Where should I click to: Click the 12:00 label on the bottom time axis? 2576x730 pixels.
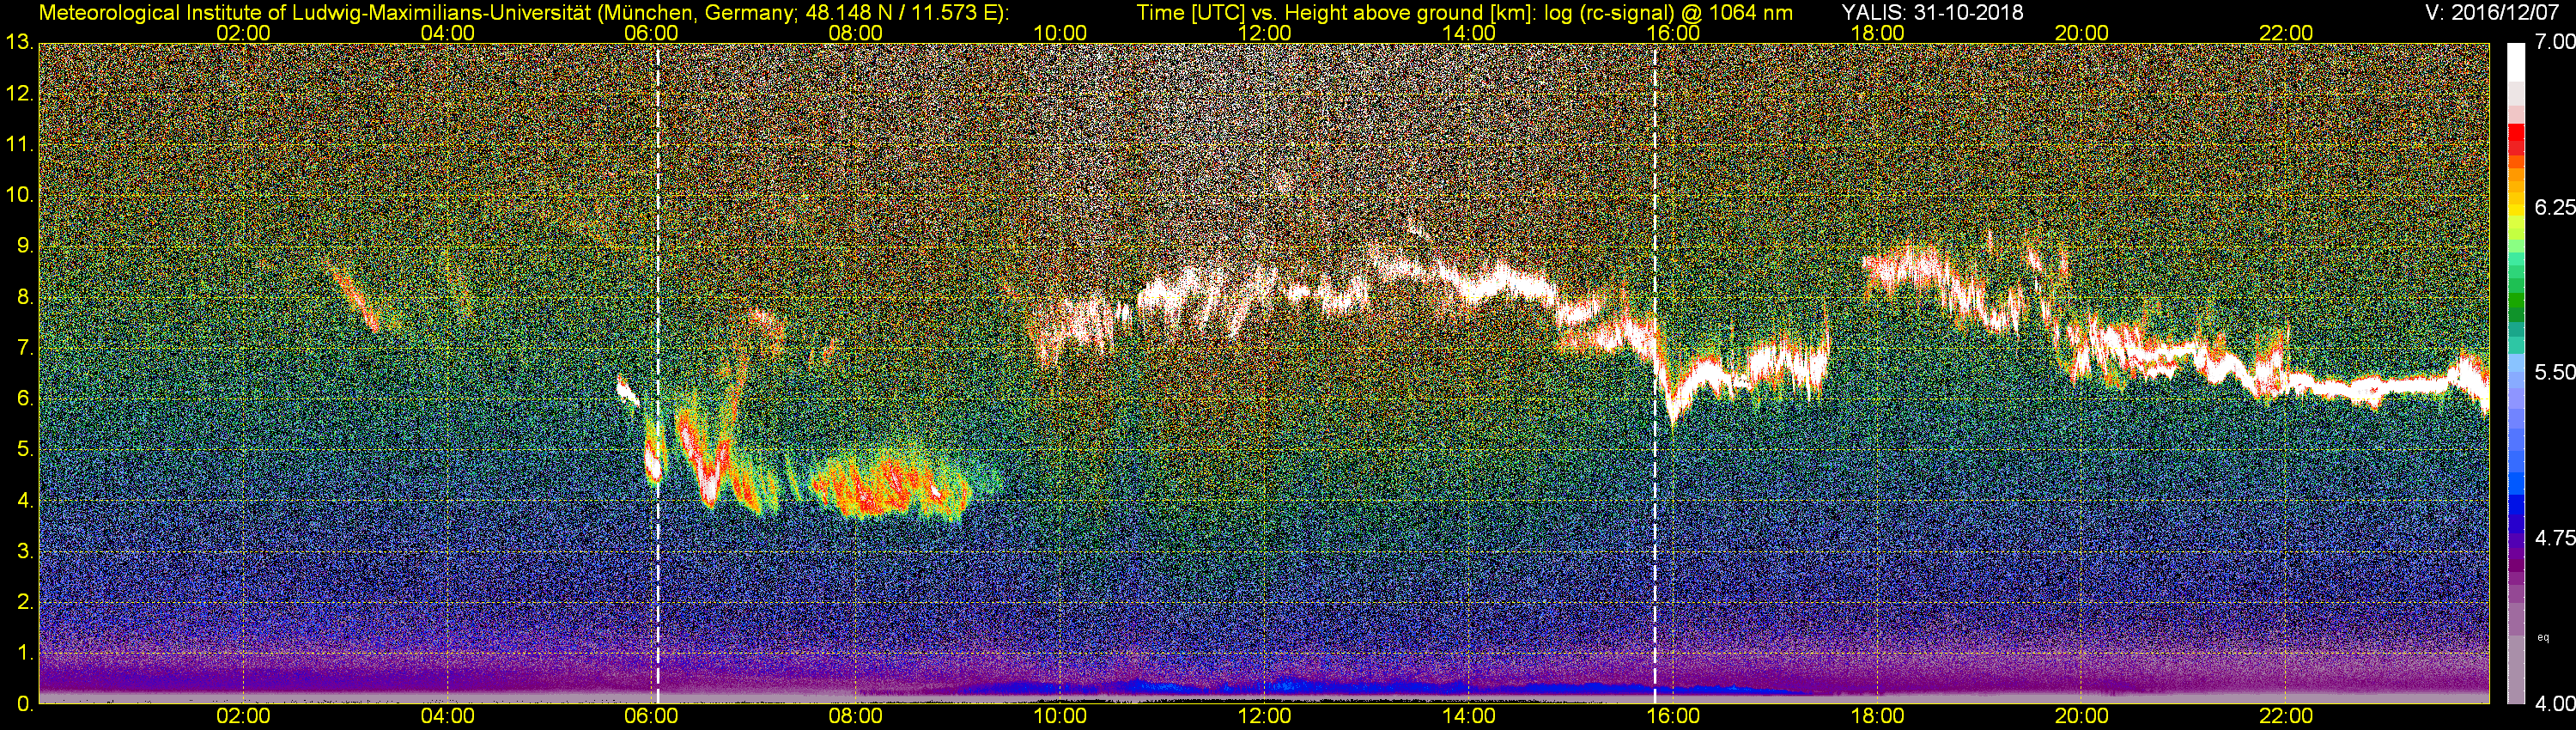tap(1265, 717)
